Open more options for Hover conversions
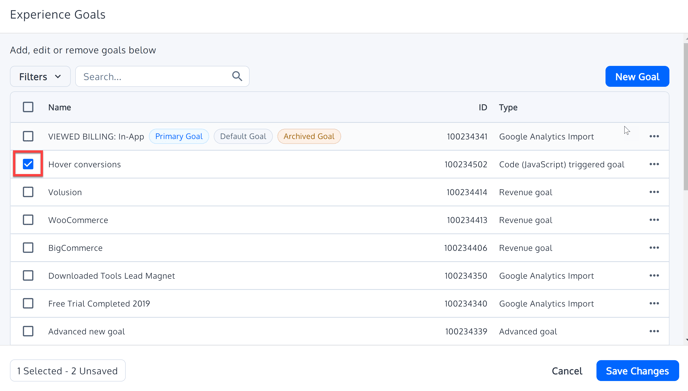The image size is (688, 391). [654, 164]
